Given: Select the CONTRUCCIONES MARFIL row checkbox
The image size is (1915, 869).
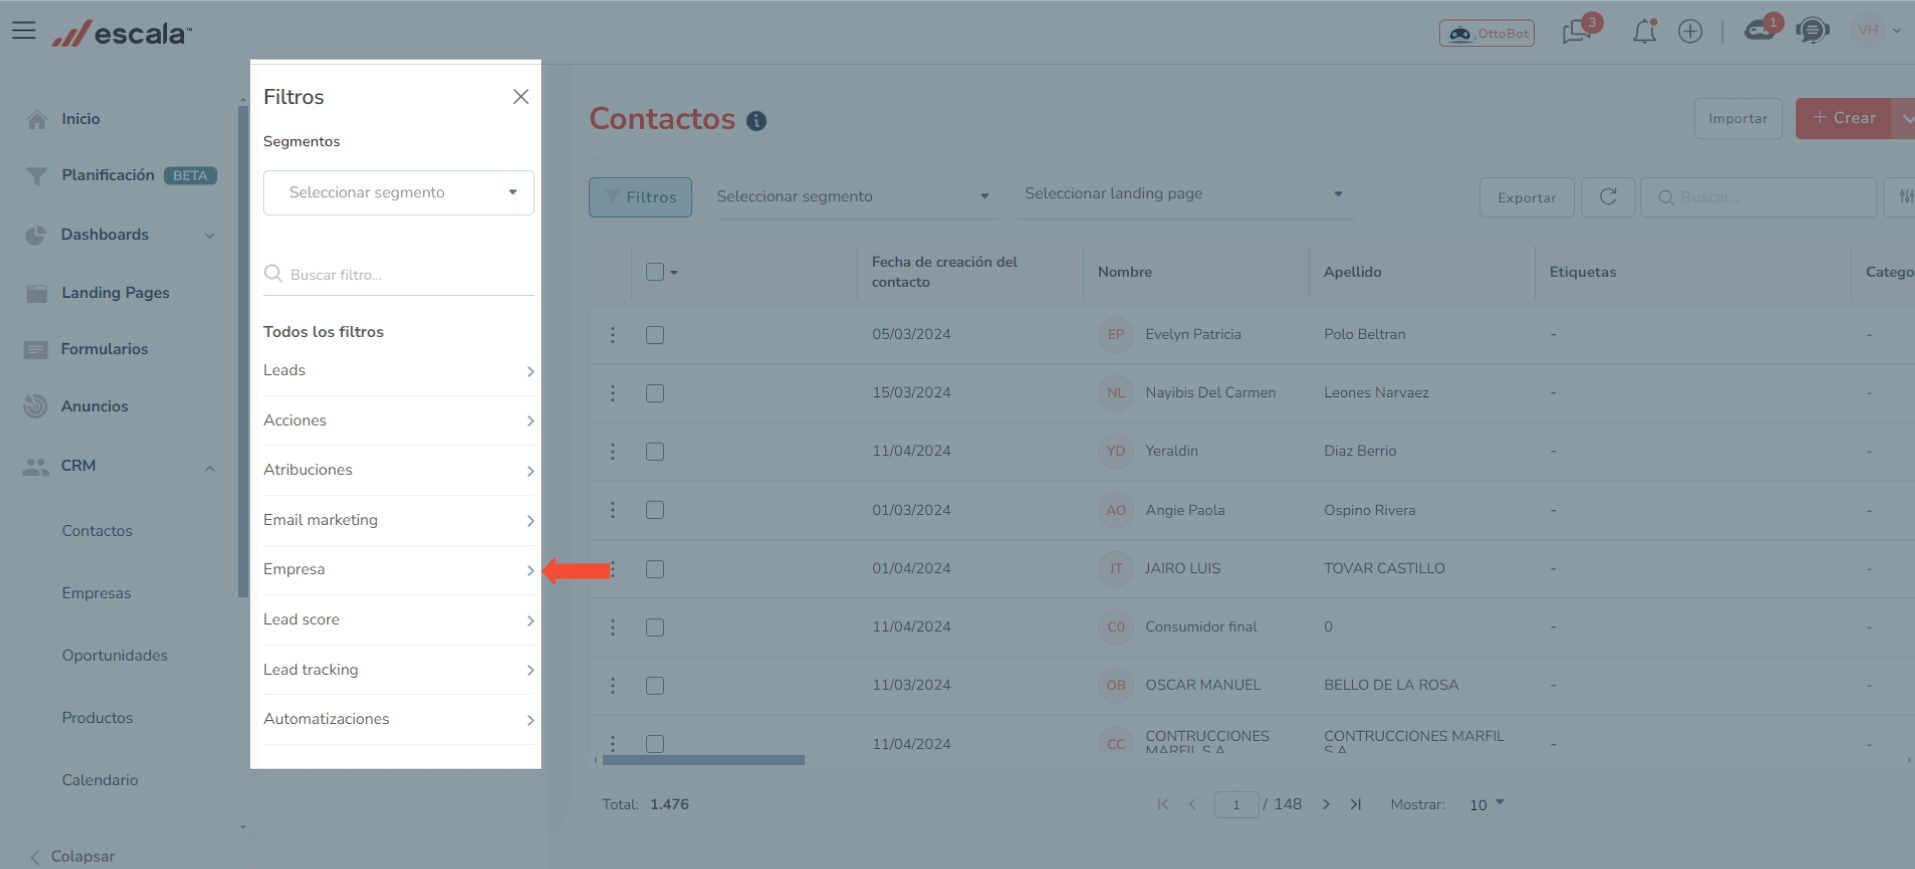Looking at the screenshot, I should pos(655,743).
